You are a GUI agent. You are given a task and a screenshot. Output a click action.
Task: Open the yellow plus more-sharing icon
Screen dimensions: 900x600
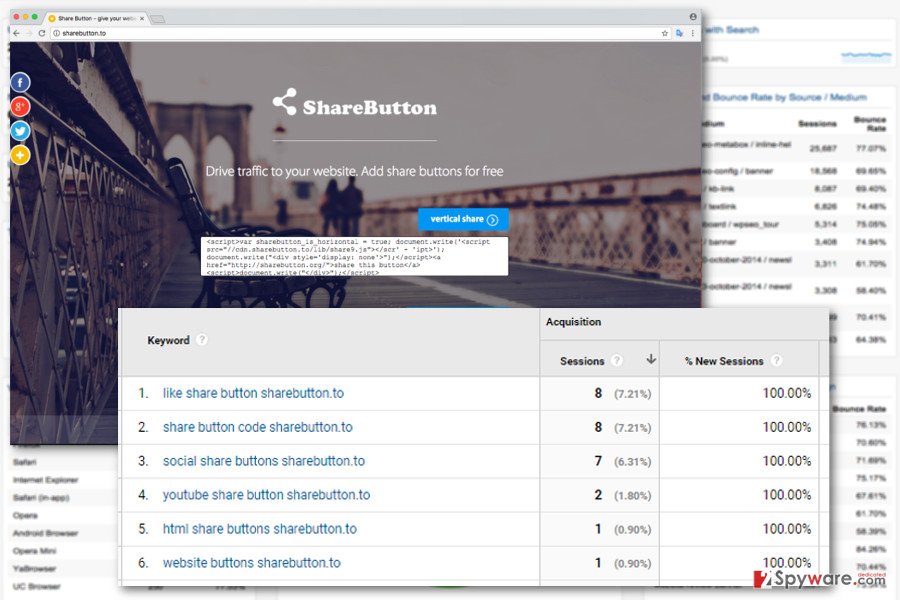(20, 155)
